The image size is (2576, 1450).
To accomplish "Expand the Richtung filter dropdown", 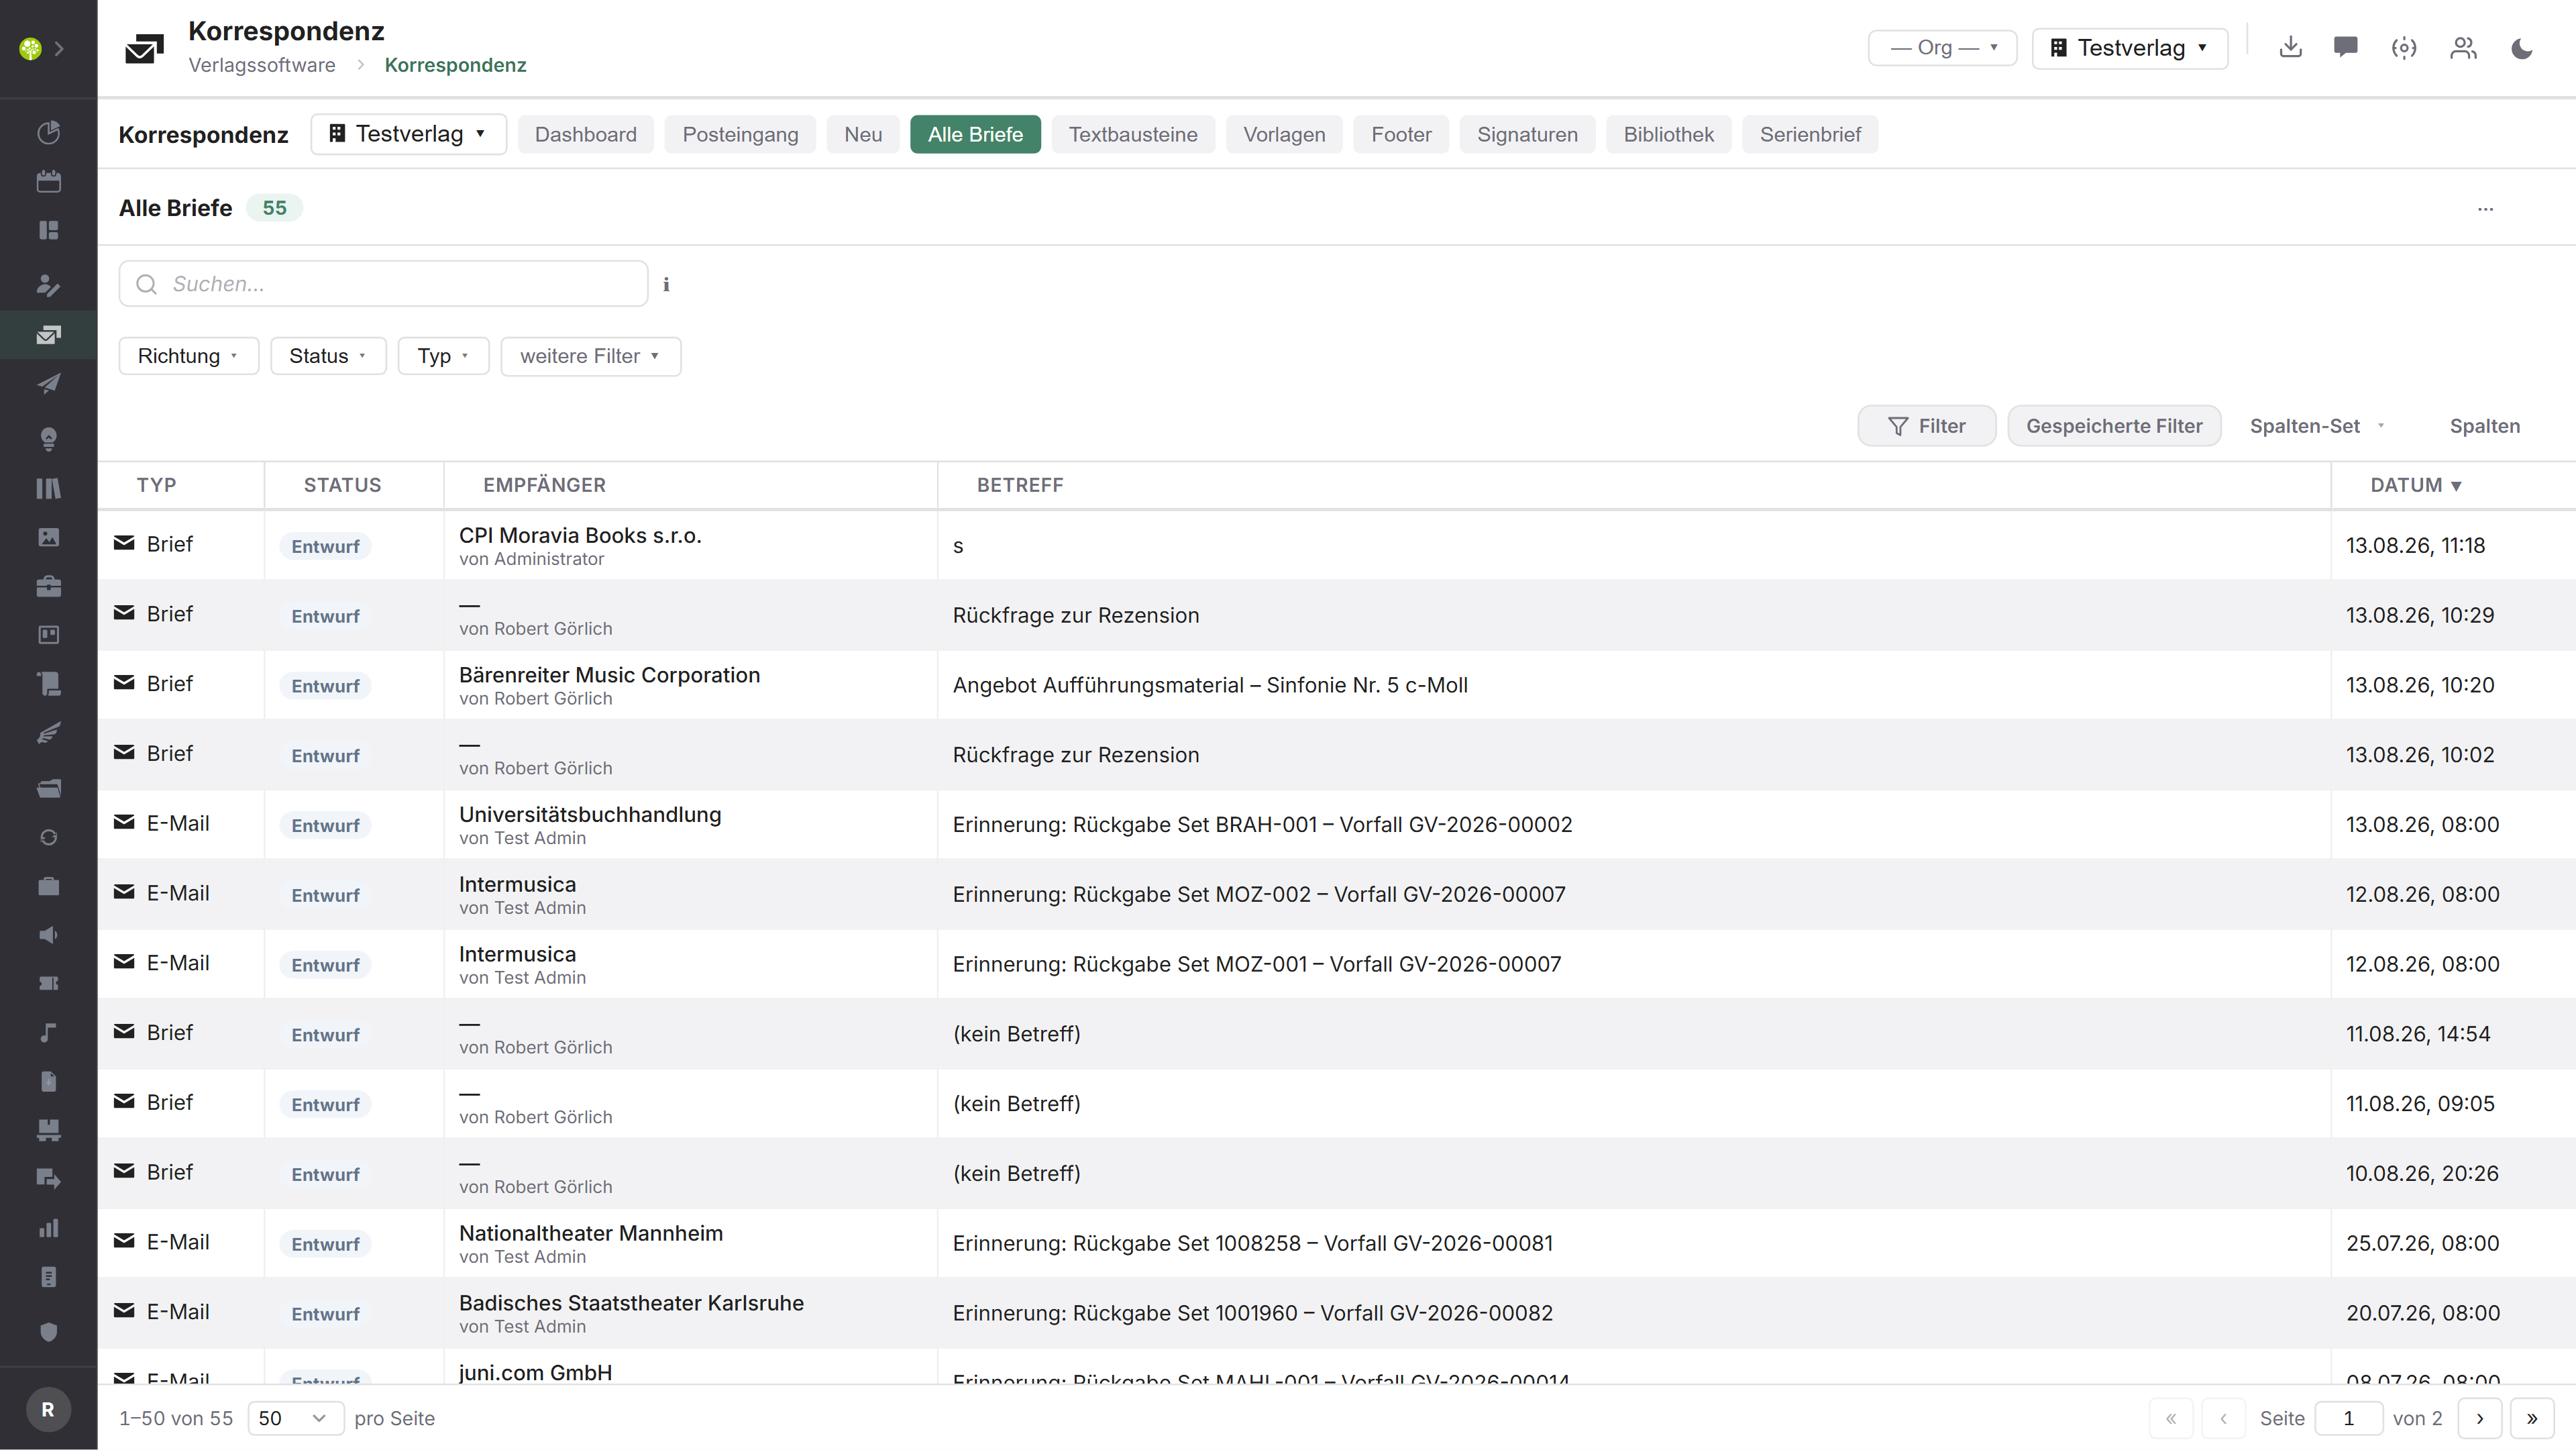I will pyautogui.click(x=188, y=356).
